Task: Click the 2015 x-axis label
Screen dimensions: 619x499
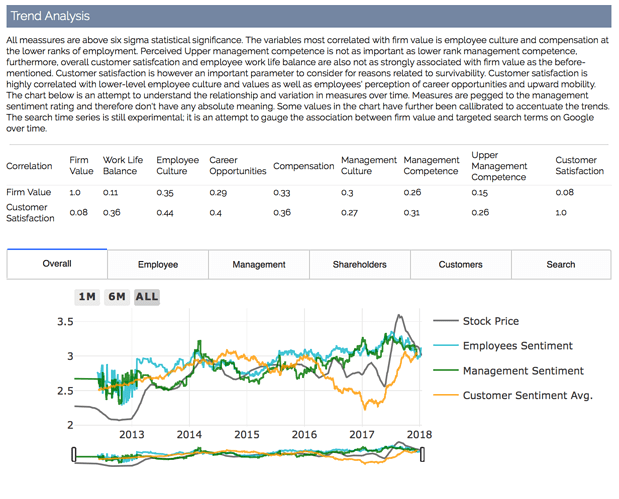Action: pyautogui.click(x=247, y=435)
